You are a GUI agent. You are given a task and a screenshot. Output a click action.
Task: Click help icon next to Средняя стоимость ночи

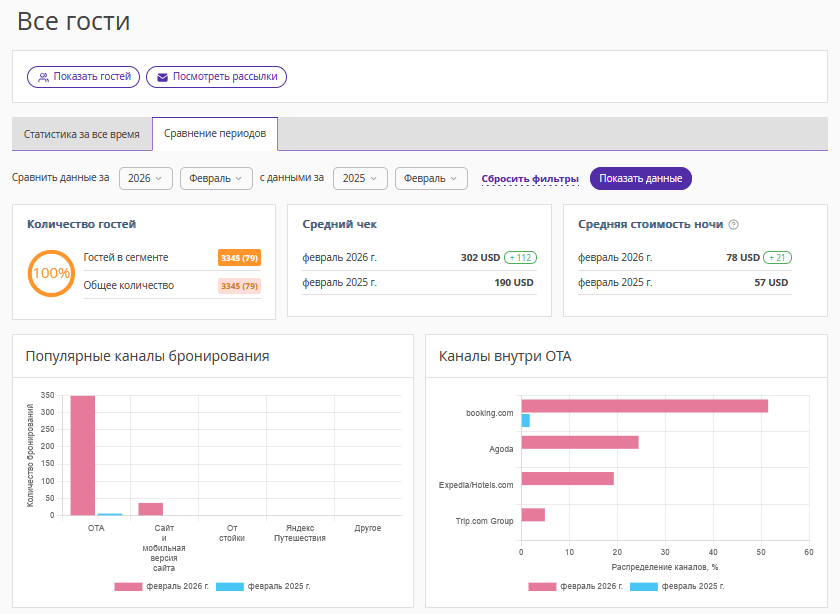tap(733, 225)
